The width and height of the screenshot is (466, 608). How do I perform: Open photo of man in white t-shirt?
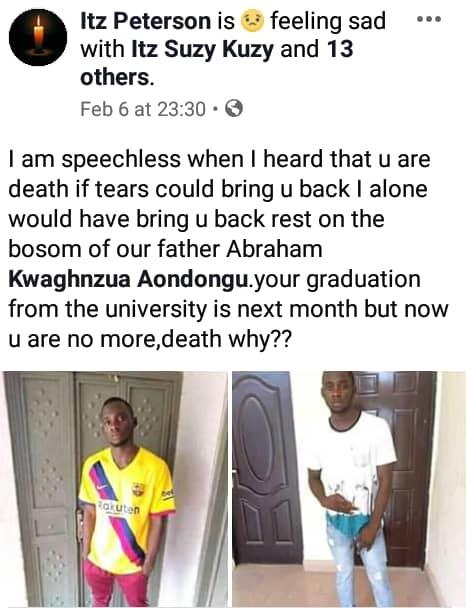point(349,489)
